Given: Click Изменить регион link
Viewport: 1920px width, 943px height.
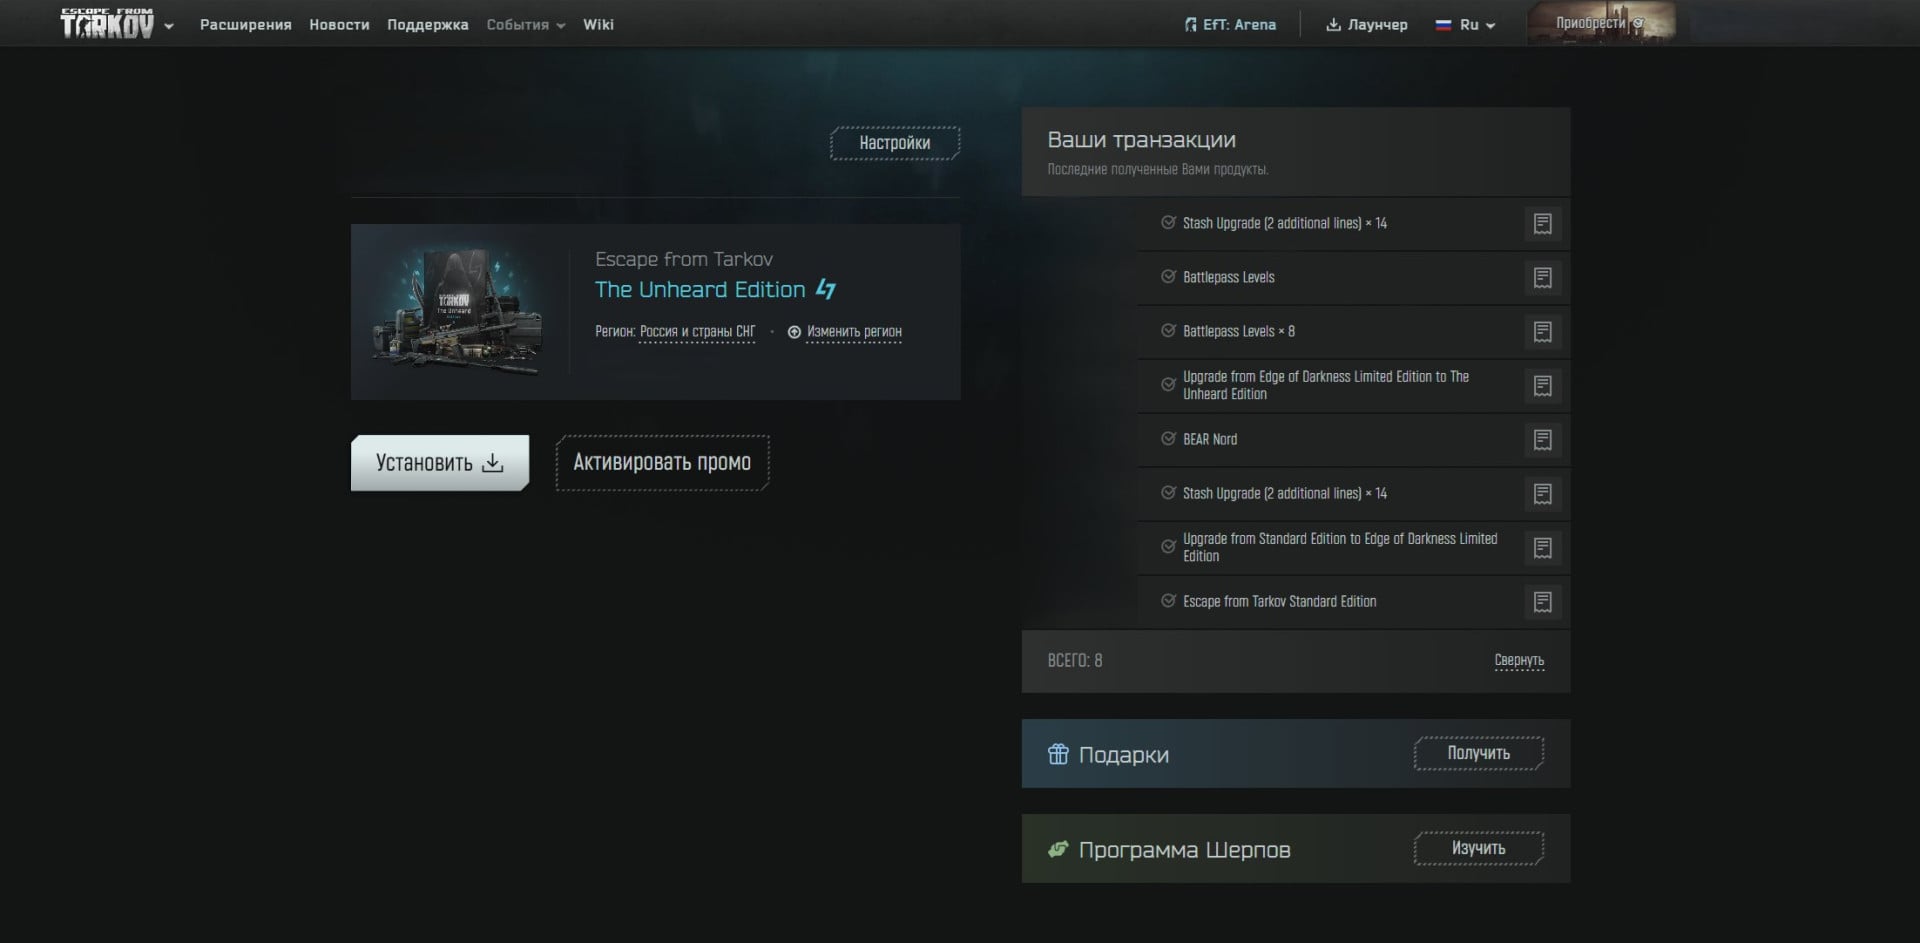Looking at the screenshot, I should 844,332.
